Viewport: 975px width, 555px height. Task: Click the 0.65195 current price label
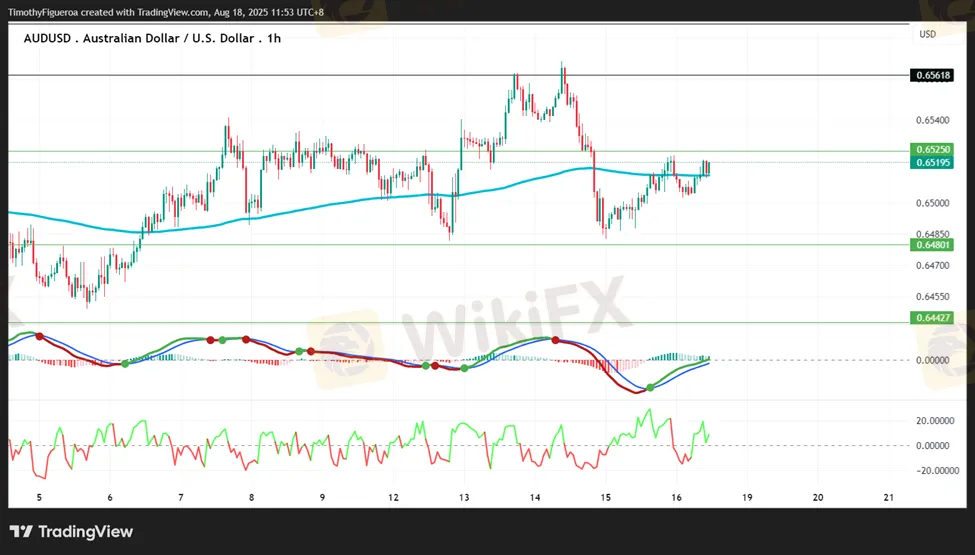932,162
